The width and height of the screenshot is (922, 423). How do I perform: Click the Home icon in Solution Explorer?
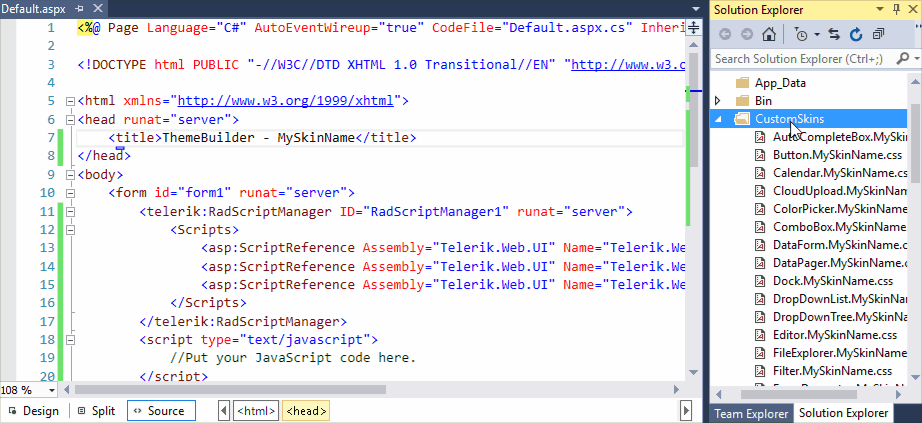tap(767, 34)
